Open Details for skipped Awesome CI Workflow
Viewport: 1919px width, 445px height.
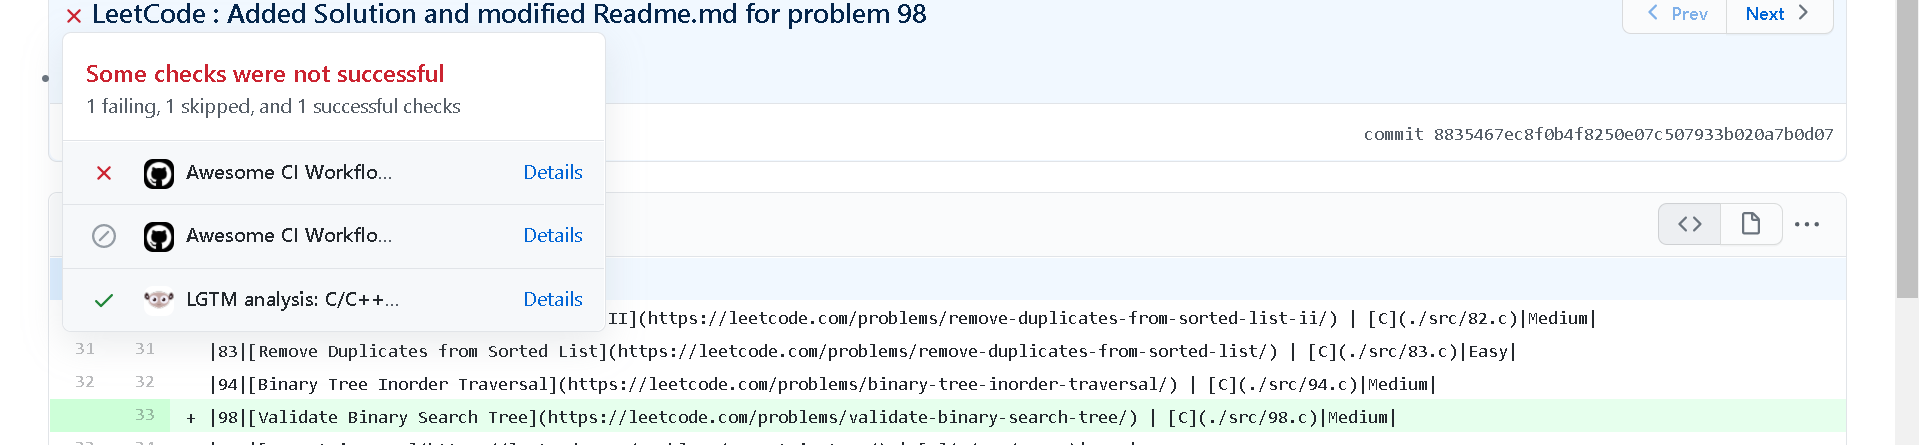[x=553, y=235]
